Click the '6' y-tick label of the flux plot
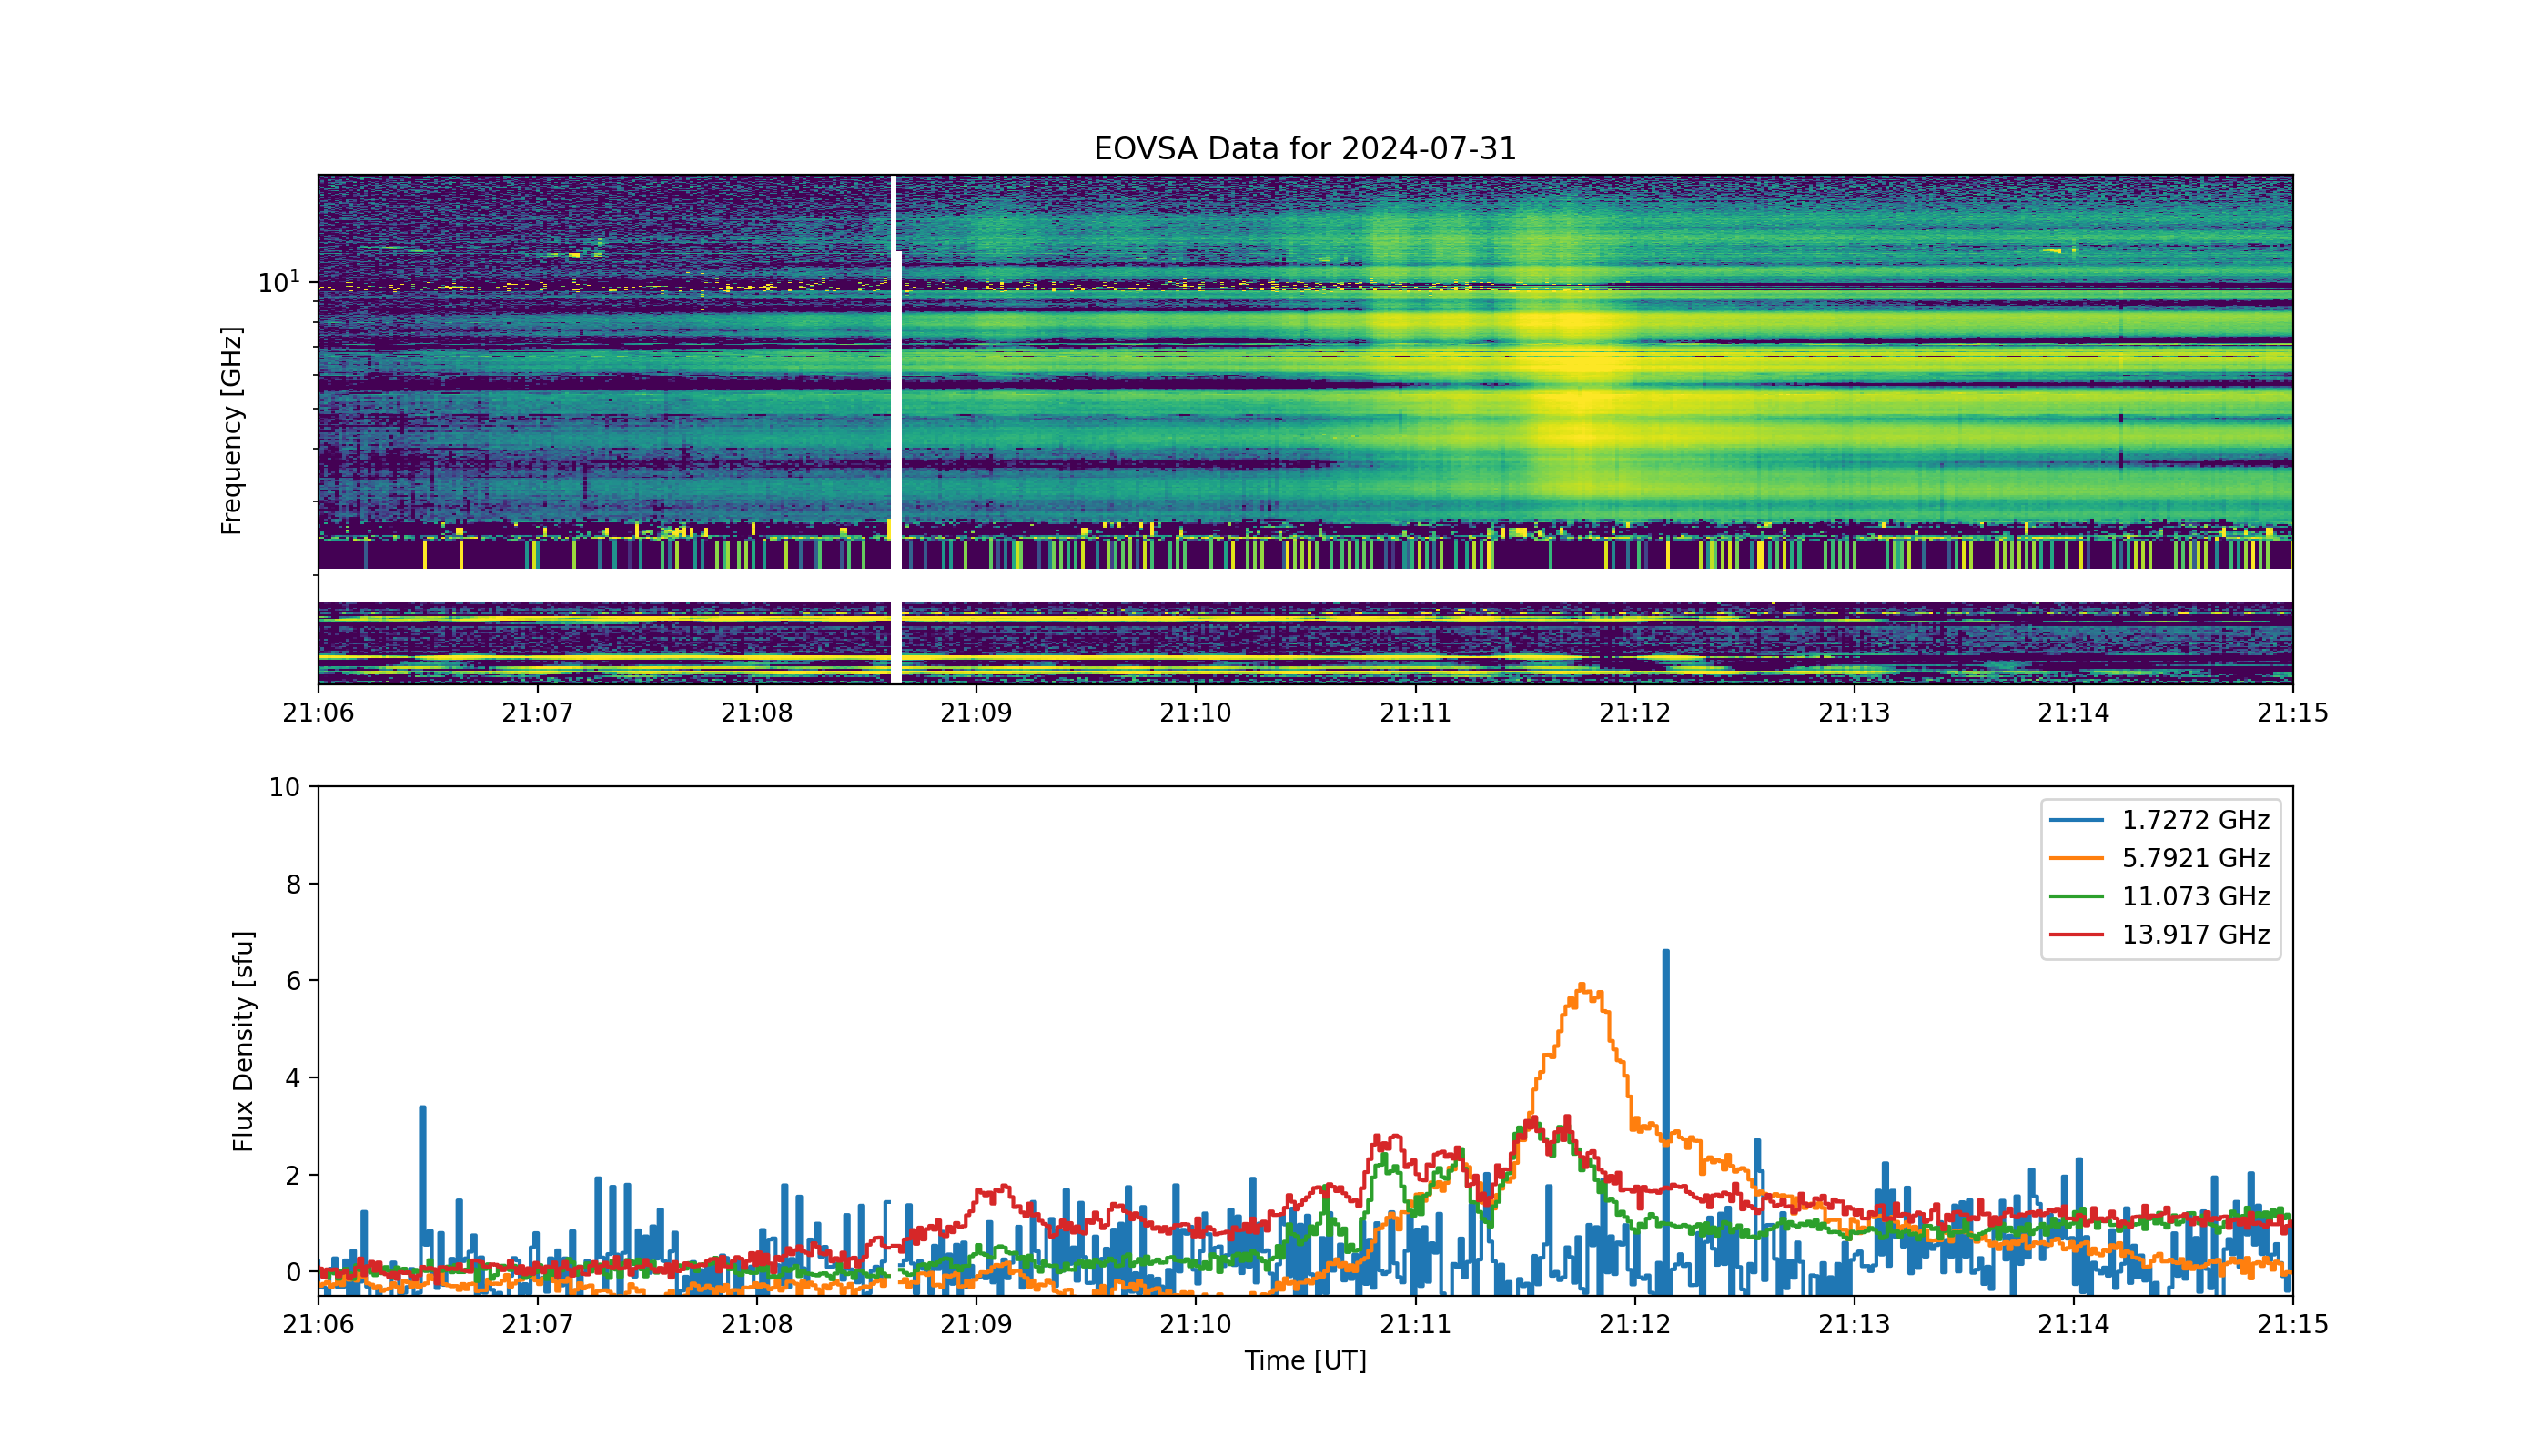Screen dimensions: 2548x1456 (293, 981)
